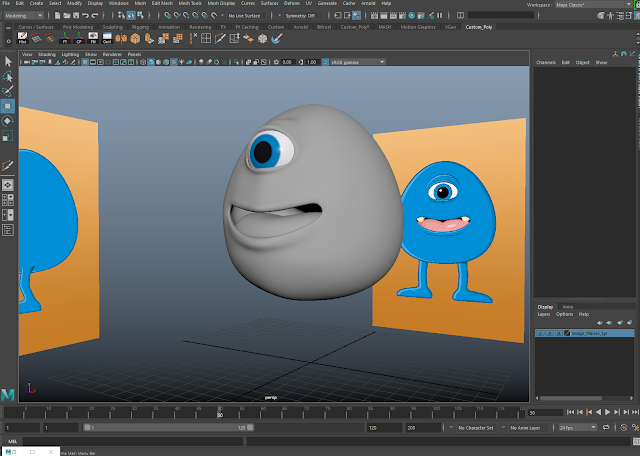Image resolution: width=640 pixels, height=456 pixels.
Task: Open the time slider auto key icon
Action: 624,427
